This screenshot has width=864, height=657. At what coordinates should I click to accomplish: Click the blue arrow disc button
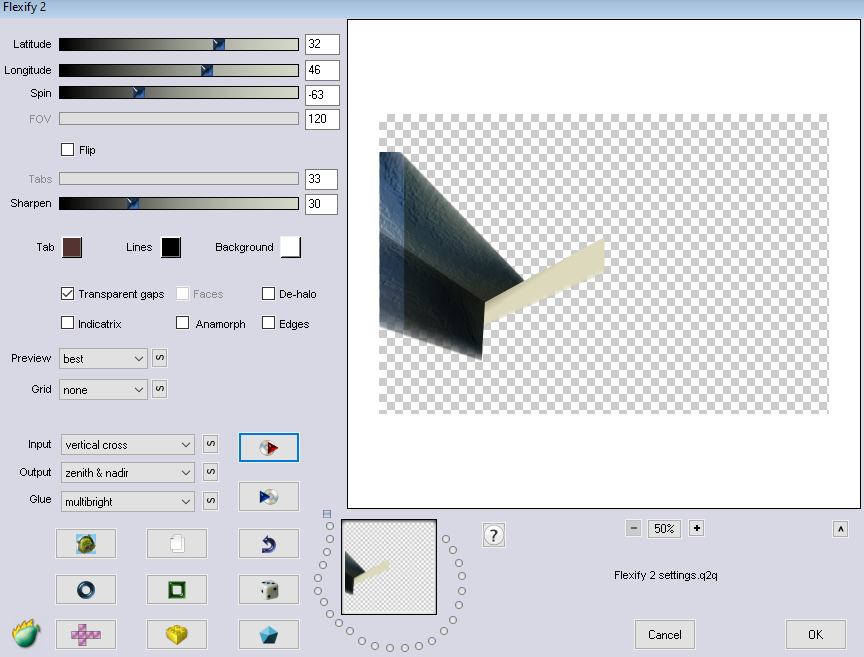click(268, 496)
